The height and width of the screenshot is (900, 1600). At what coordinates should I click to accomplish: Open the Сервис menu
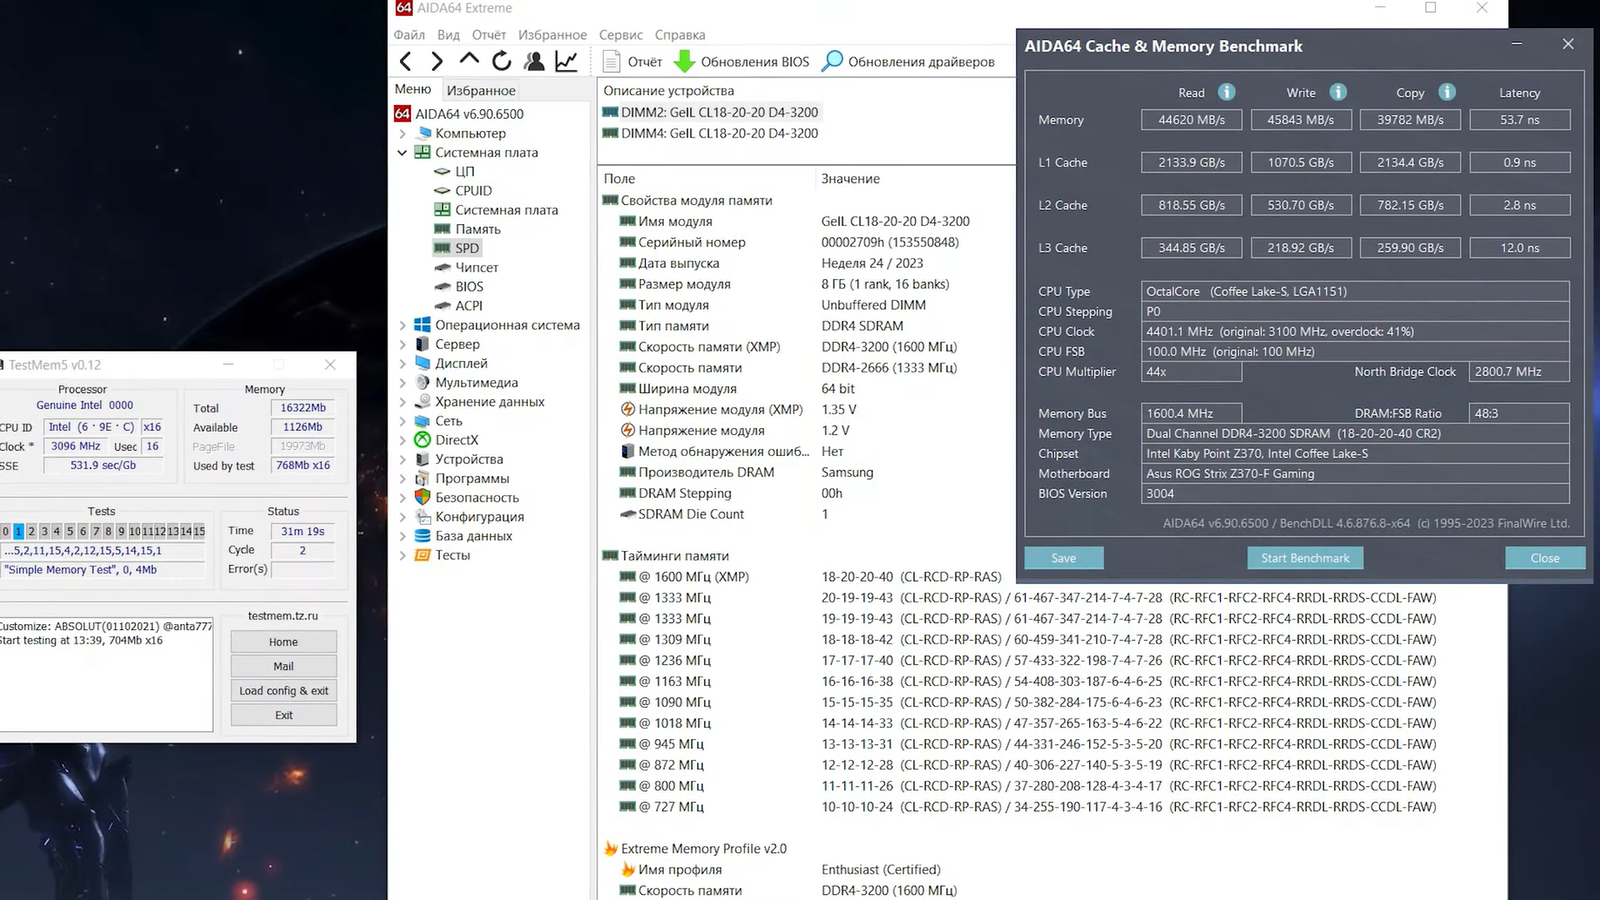click(620, 35)
